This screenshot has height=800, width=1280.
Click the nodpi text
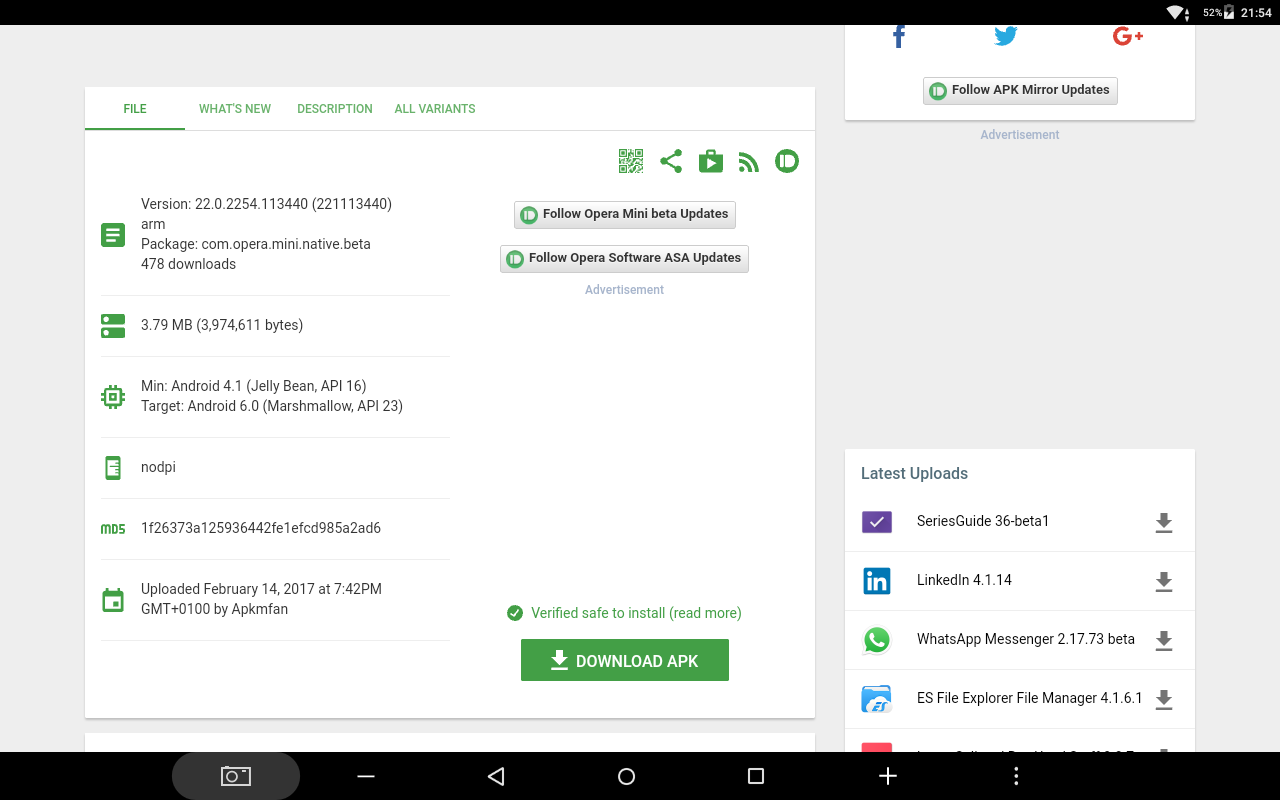tap(158, 467)
